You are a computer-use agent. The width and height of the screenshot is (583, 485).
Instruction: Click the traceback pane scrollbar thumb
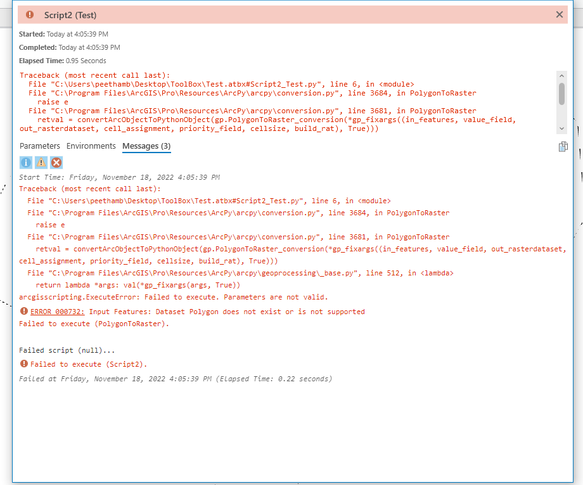562,94
